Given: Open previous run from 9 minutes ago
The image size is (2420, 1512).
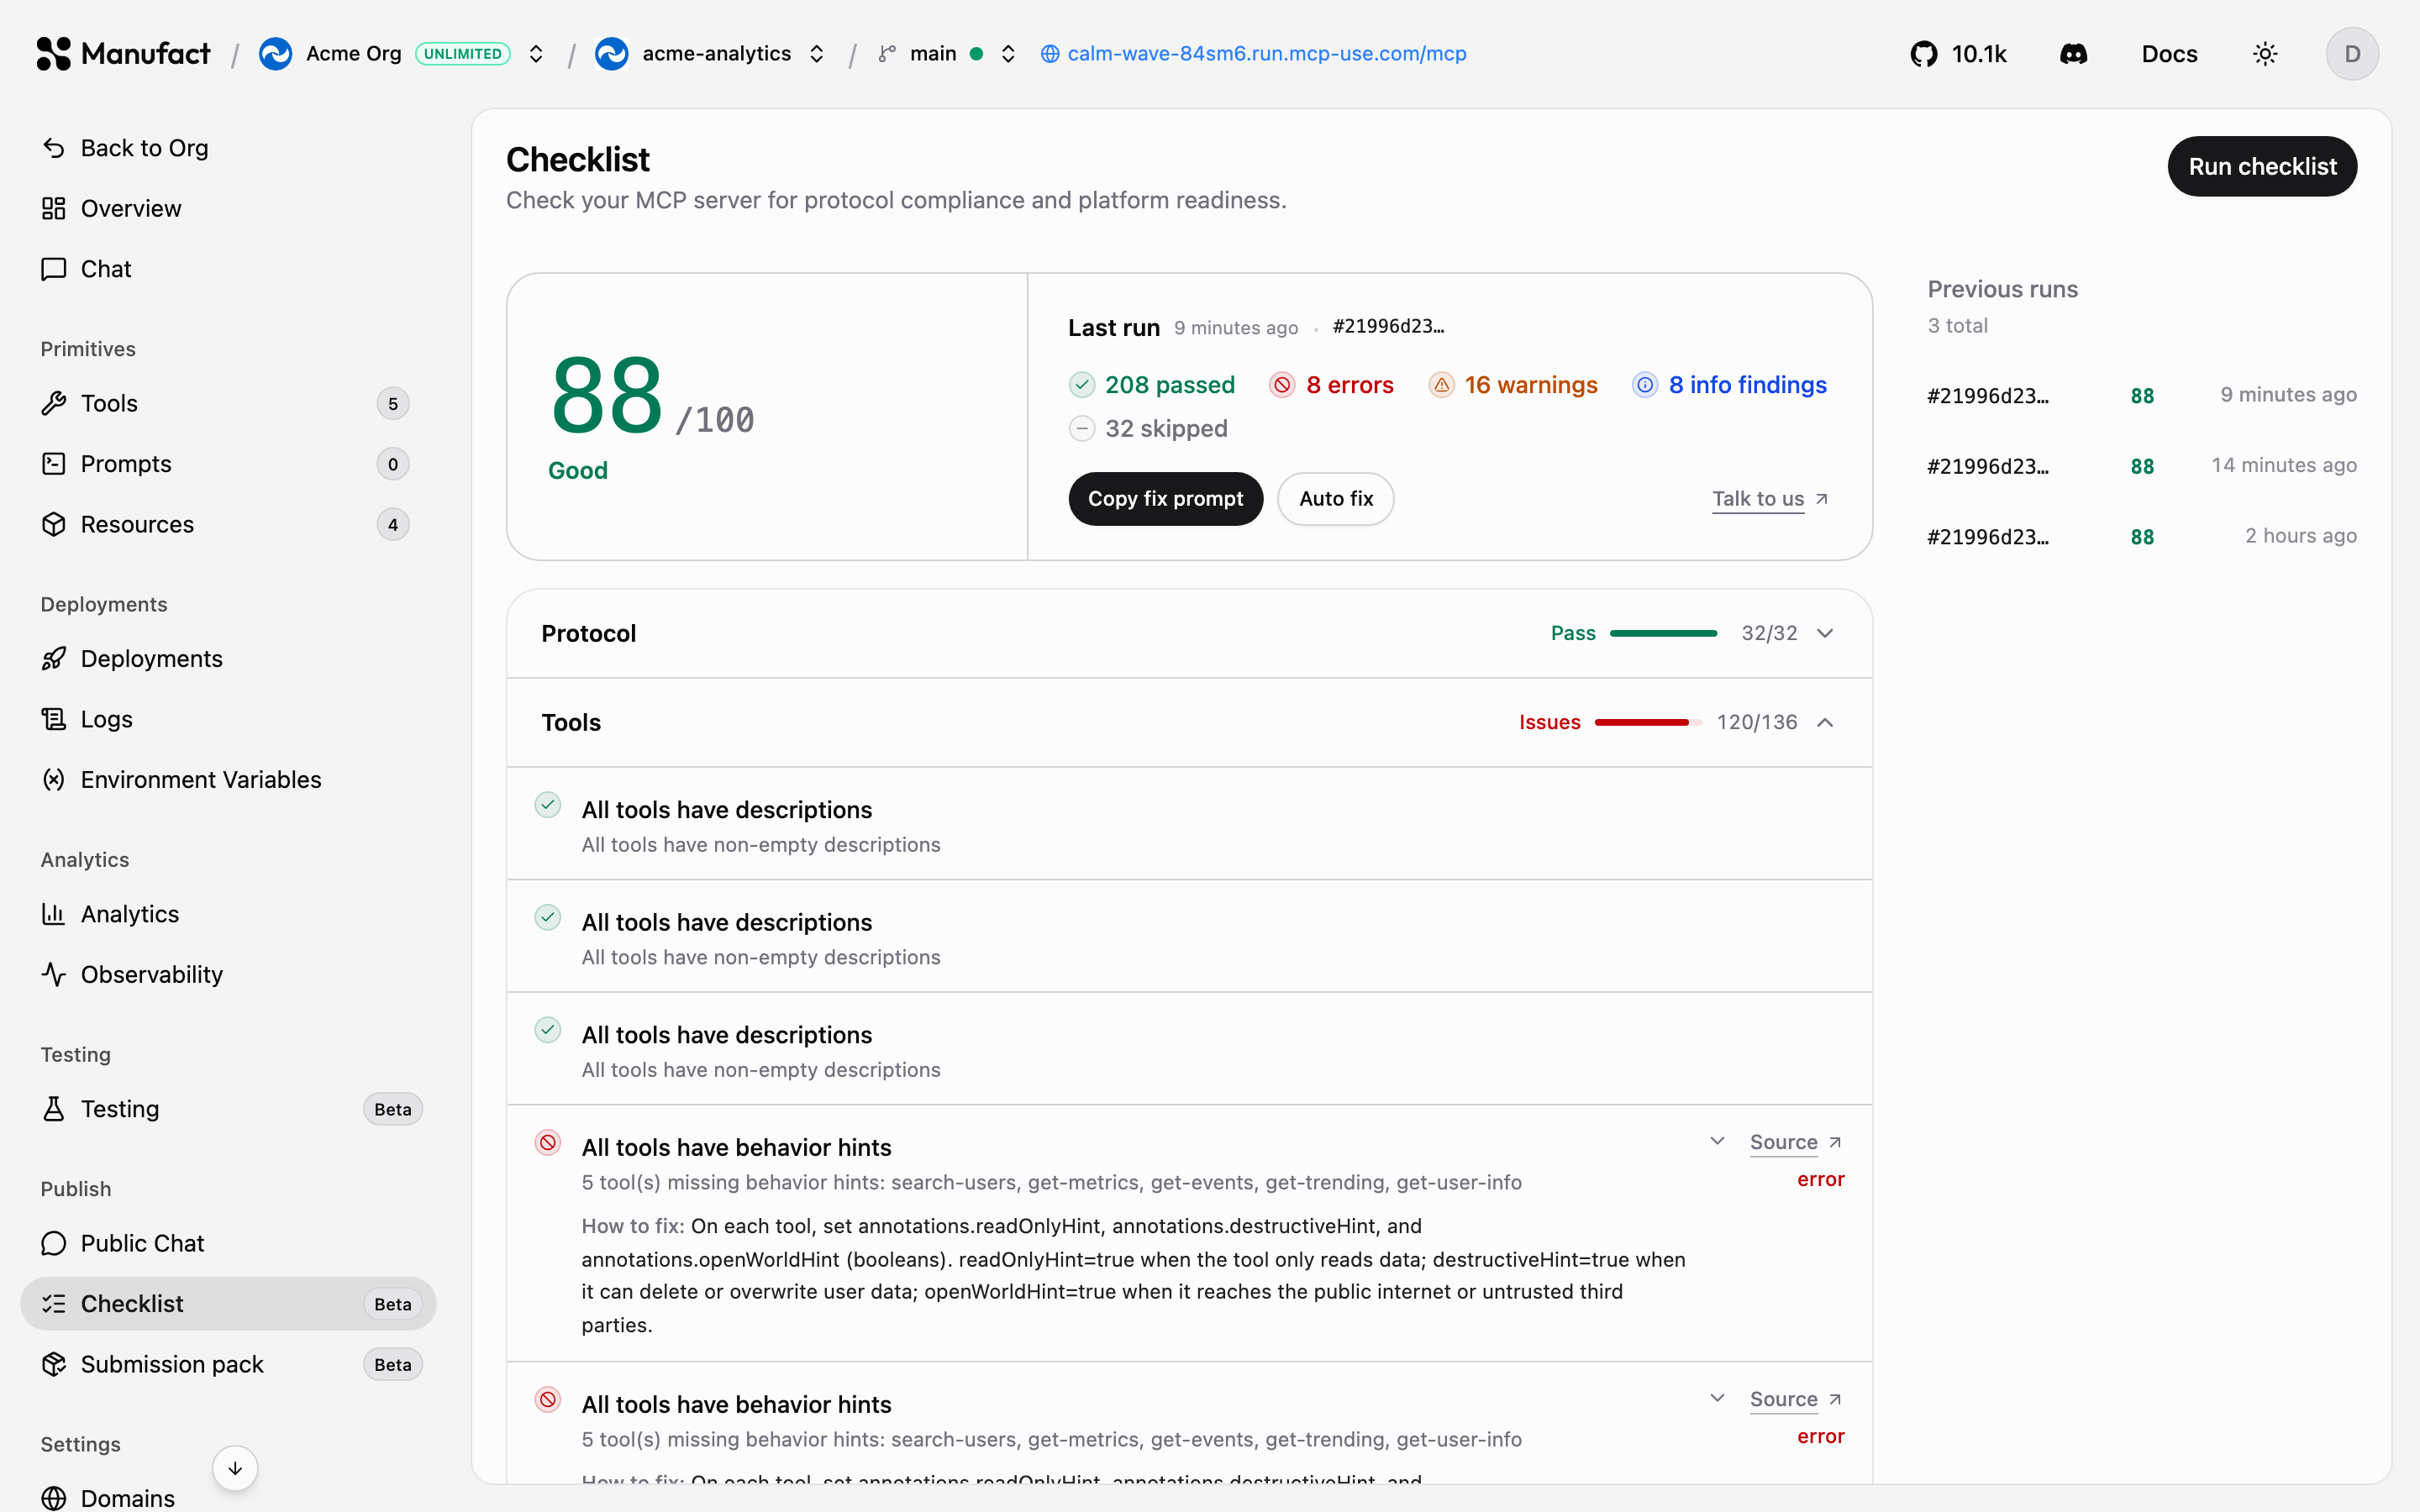Looking at the screenshot, I should (x=2141, y=395).
